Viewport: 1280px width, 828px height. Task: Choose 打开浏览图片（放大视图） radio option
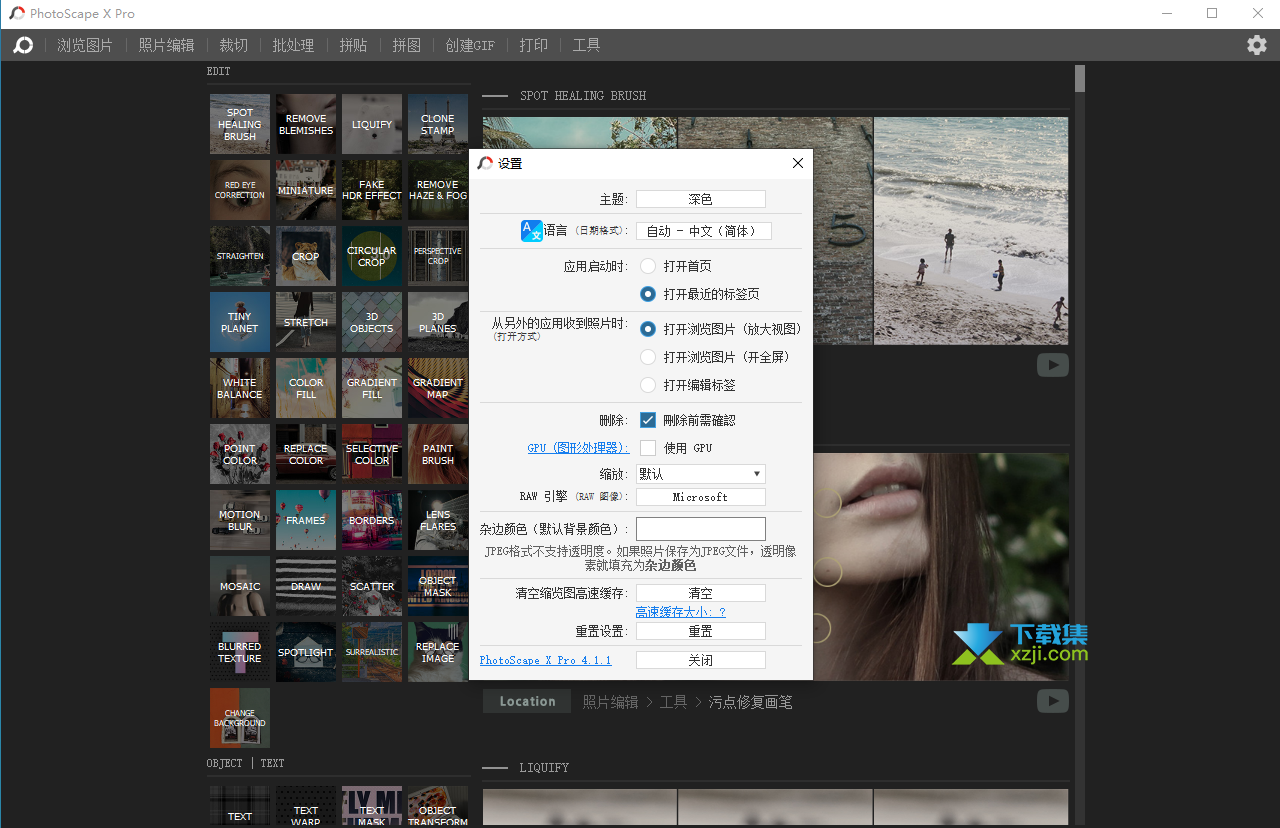(x=648, y=329)
